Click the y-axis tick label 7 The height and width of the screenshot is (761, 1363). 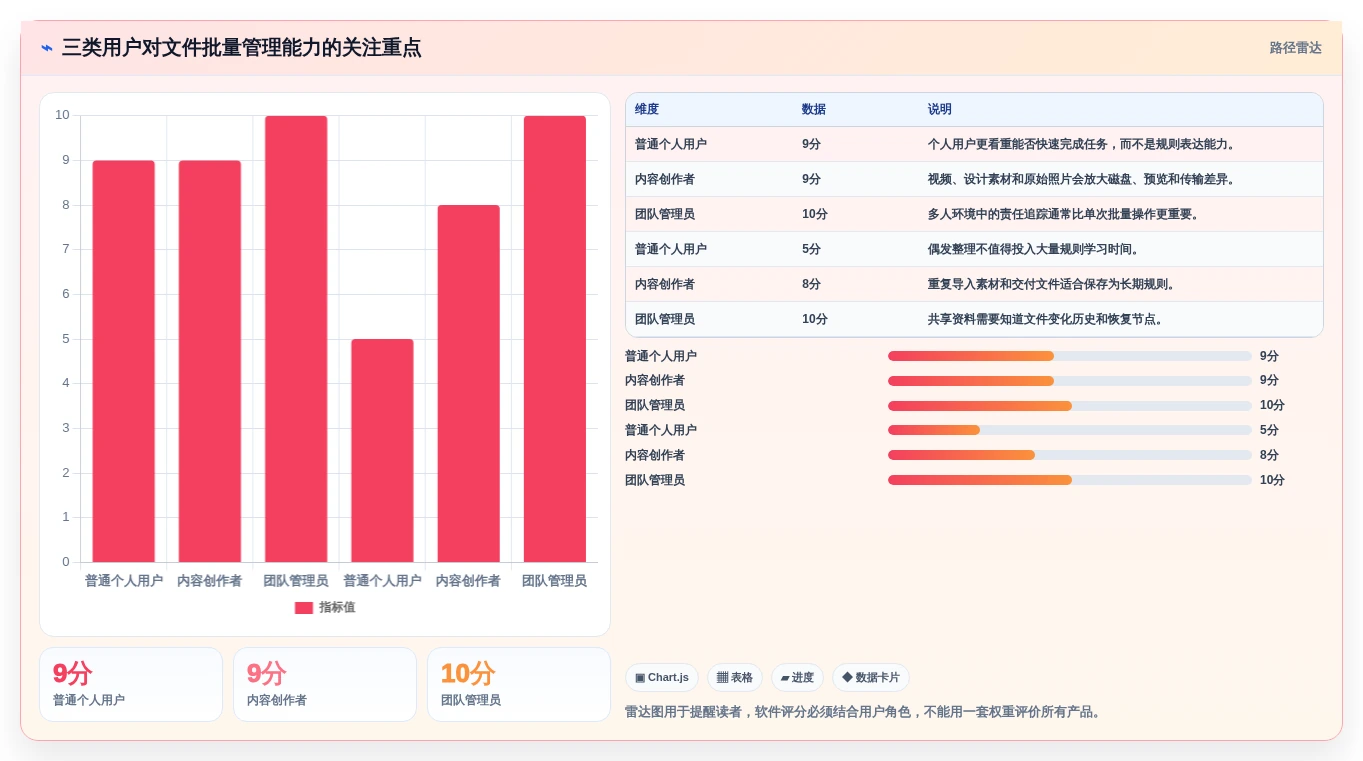pos(66,249)
